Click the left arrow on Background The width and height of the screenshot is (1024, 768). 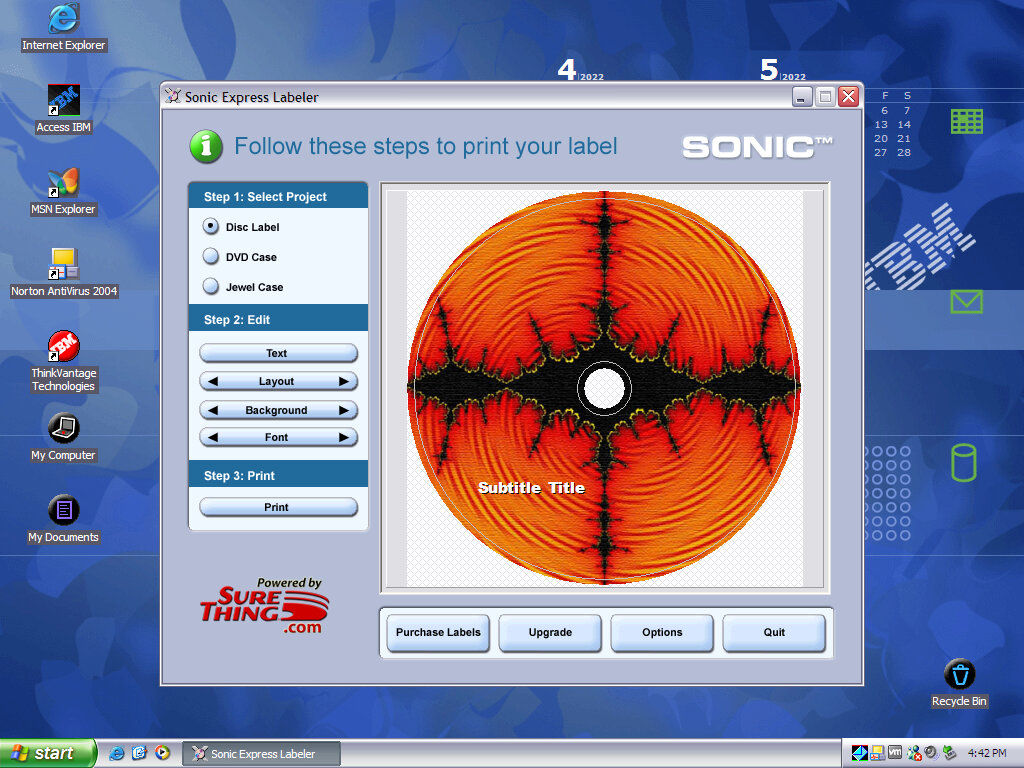tap(212, 411)
